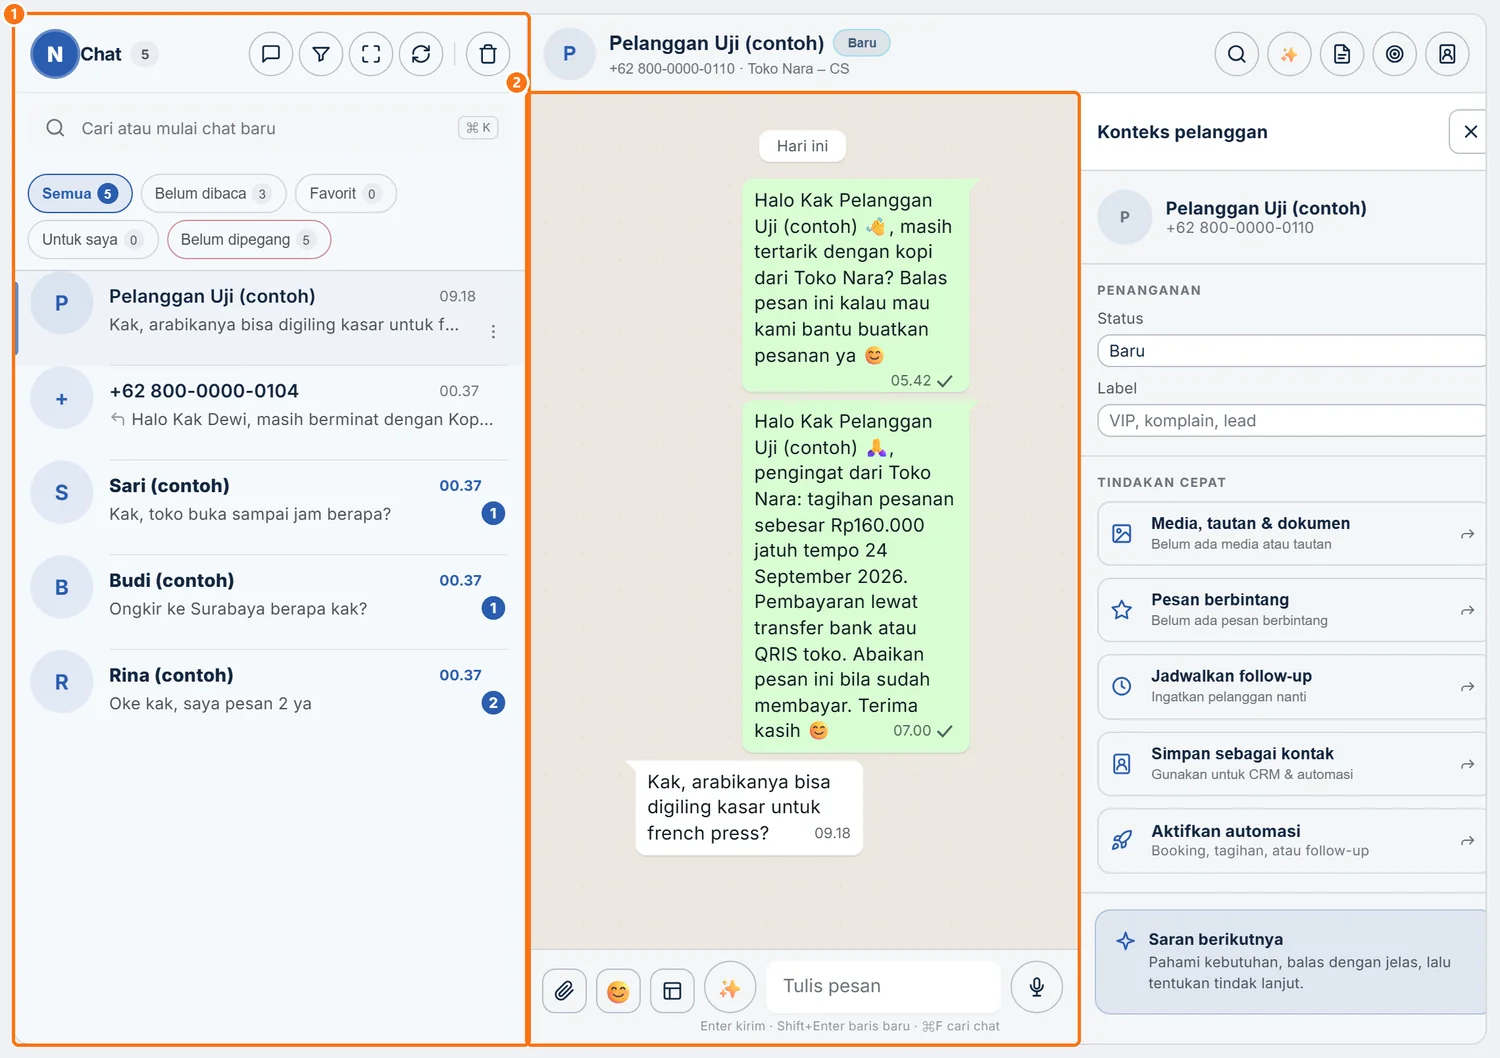Image resolution: width=1500 pixels, height=1058 pixels.
Task: Open the funnel filter icon above chat list
Action: point(321,54)
